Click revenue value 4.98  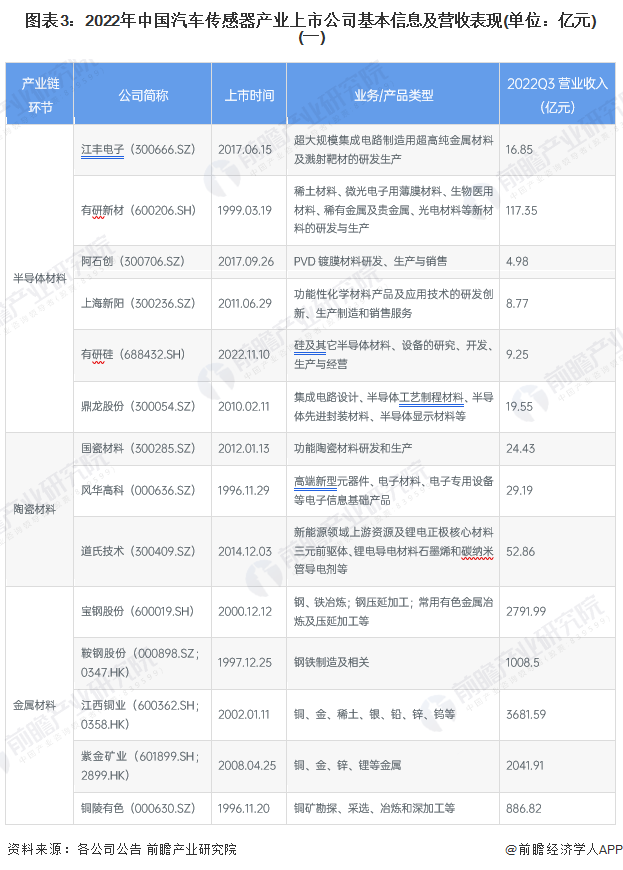click(517, 261)
